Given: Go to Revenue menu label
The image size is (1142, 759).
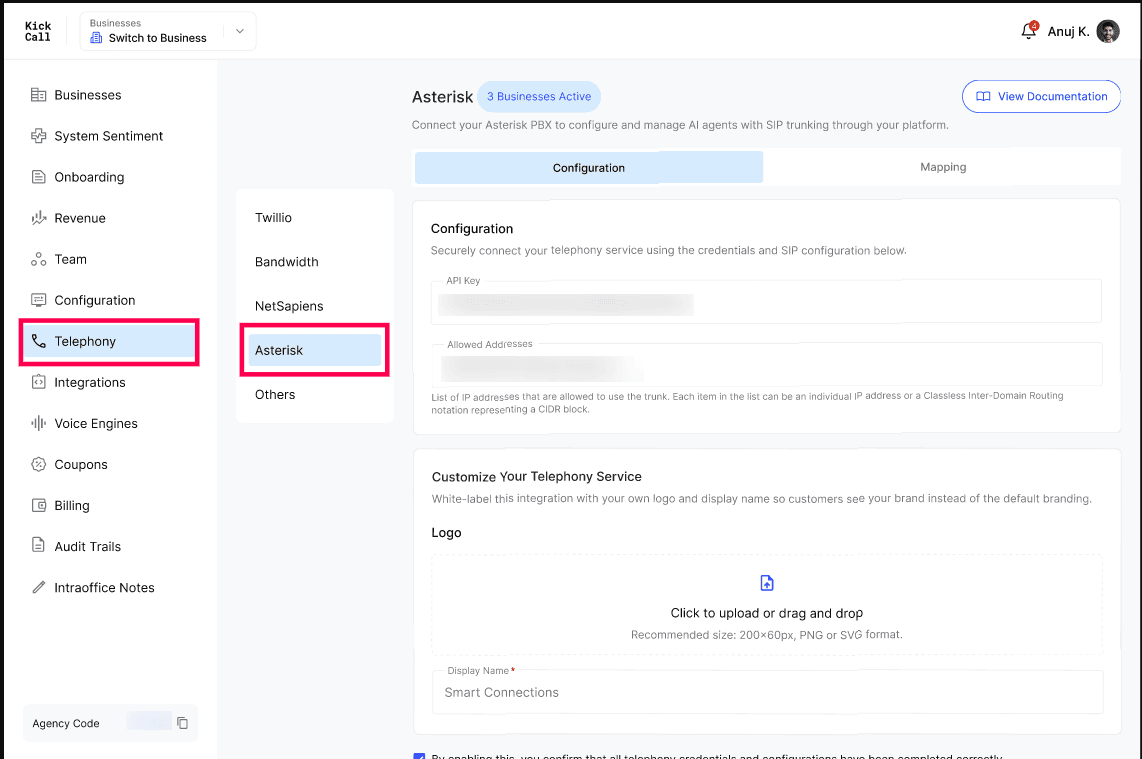Looking at the screenshot, I should 79,218.
